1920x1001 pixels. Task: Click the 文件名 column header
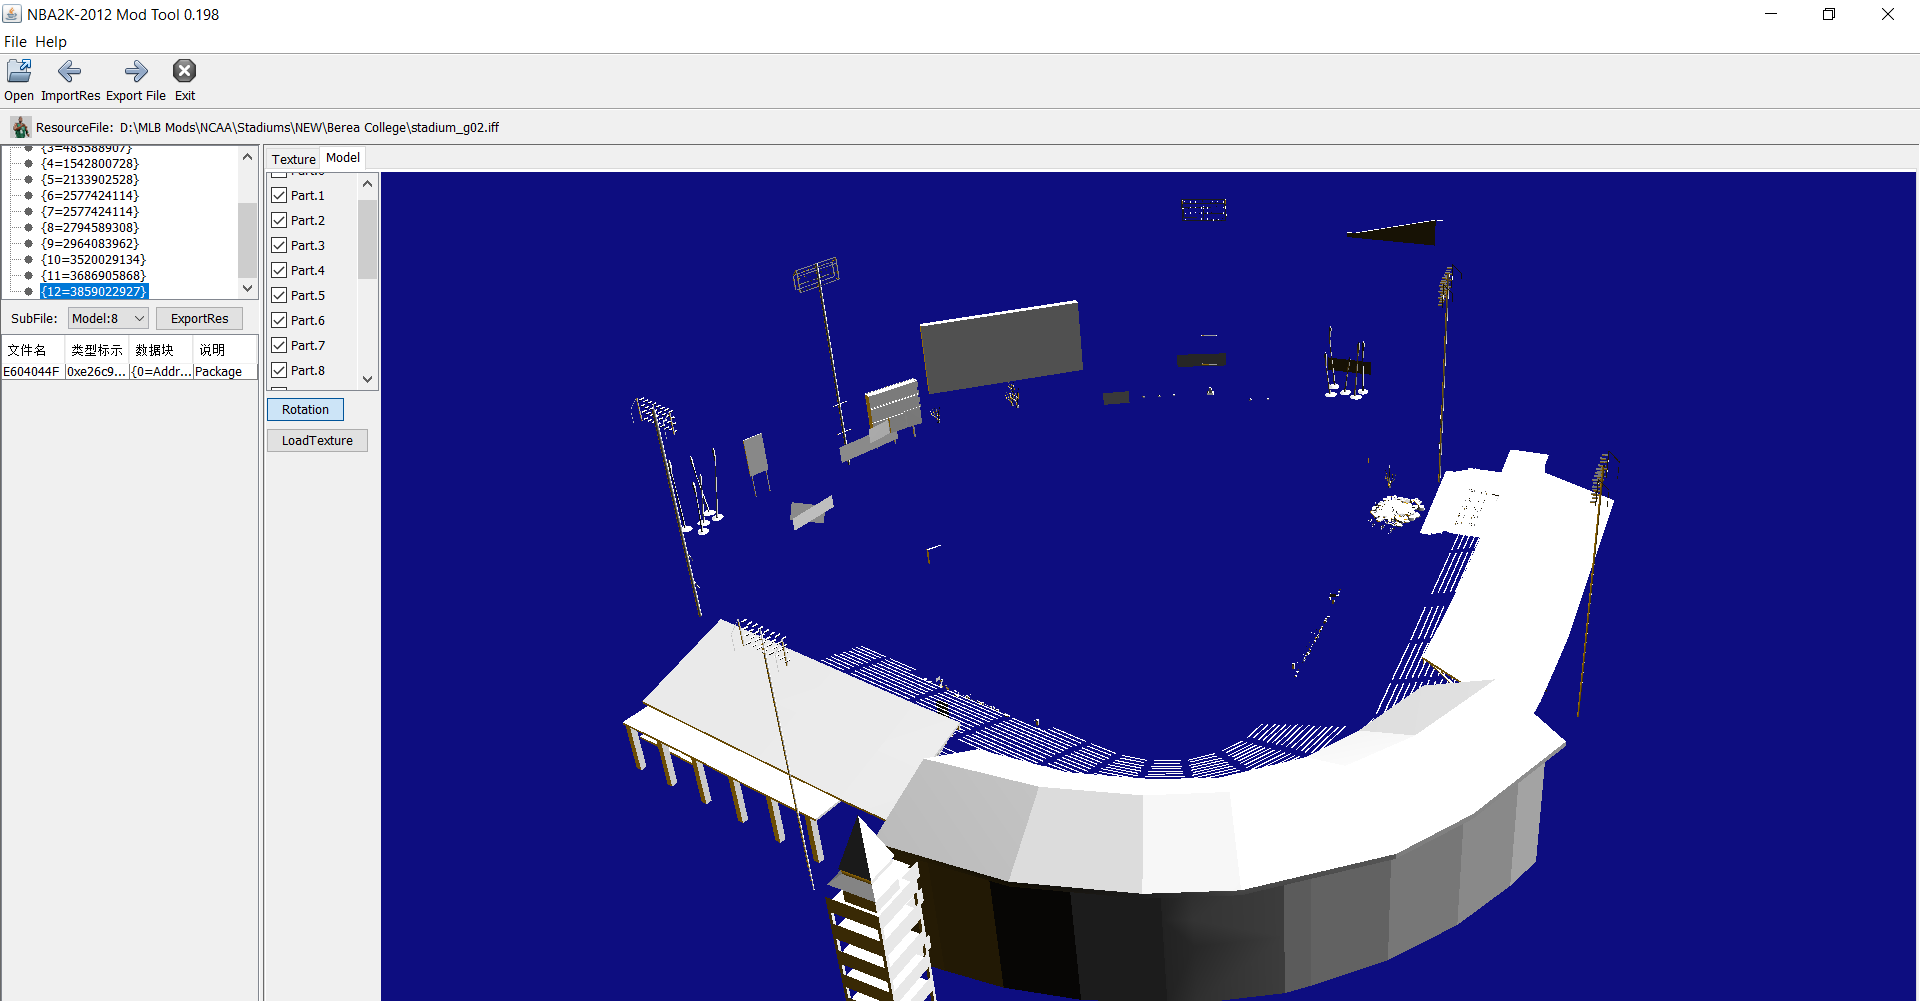point(33,350)
